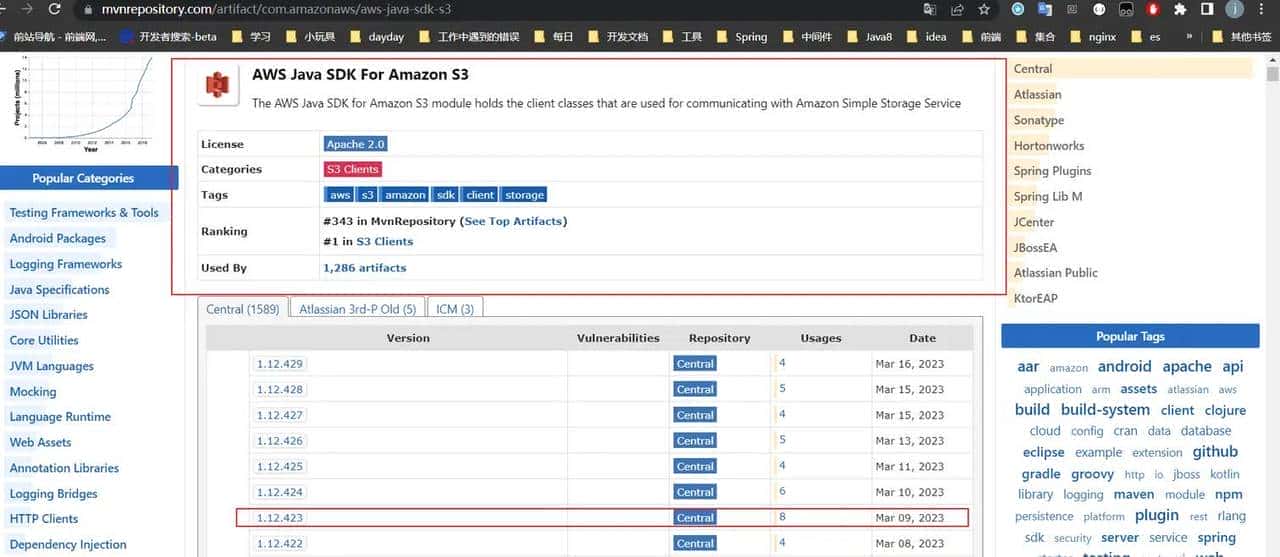The image size is (1280, 557).
Task: Switch to the ICM (3) tab
Action: (454, 309)
